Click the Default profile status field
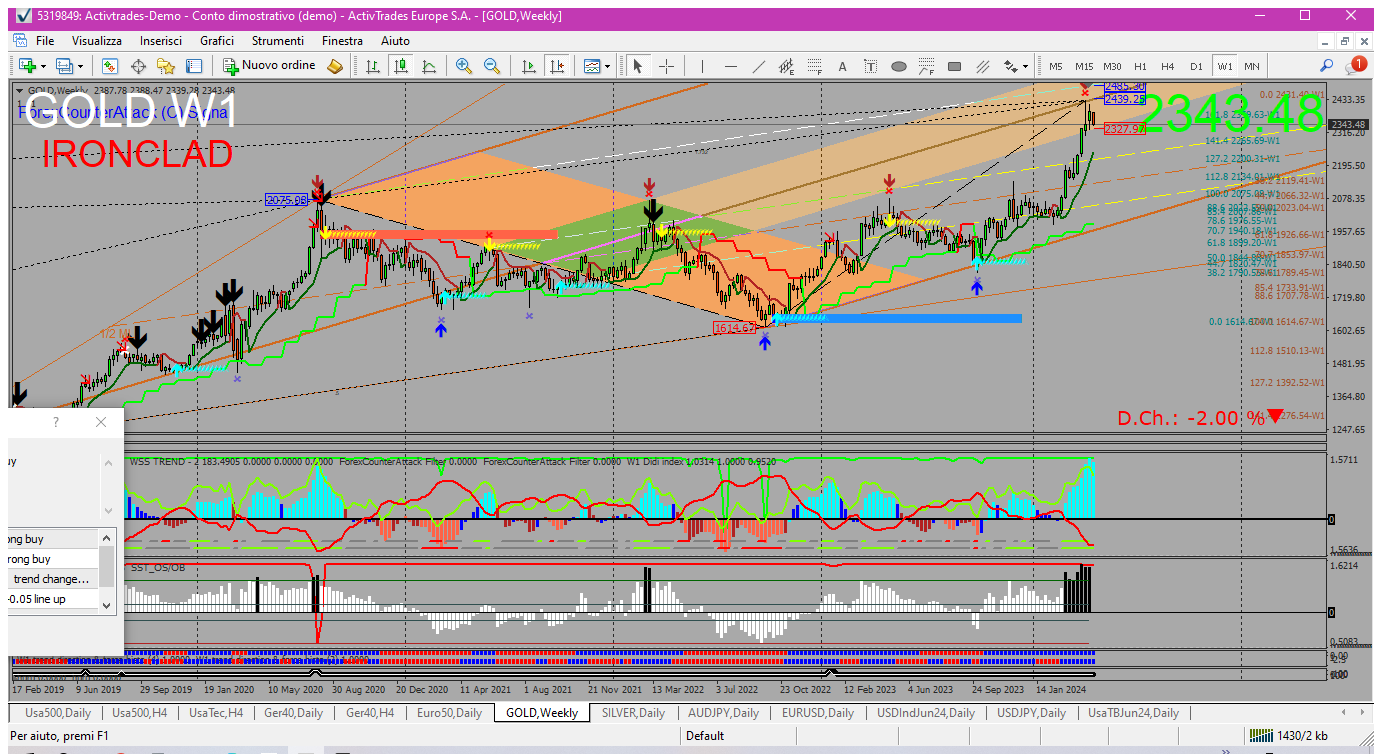The width and height of the screenshot is (1382, 754). tap(705, 736)
